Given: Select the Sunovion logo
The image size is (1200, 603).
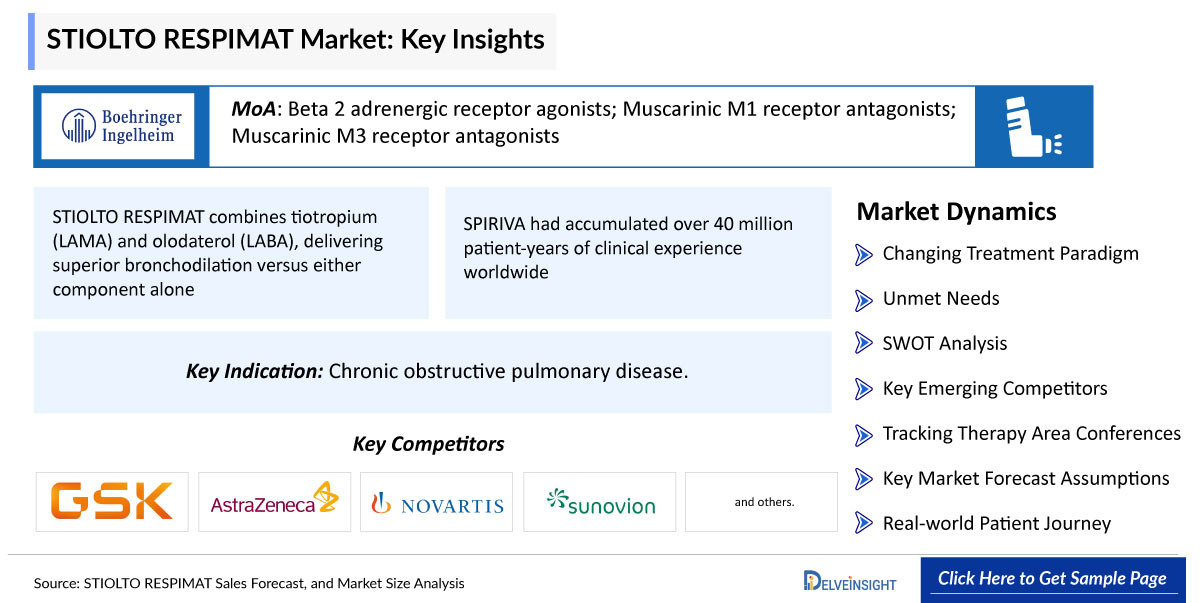Looking at the screenshot, I should [x=600, y=502].
